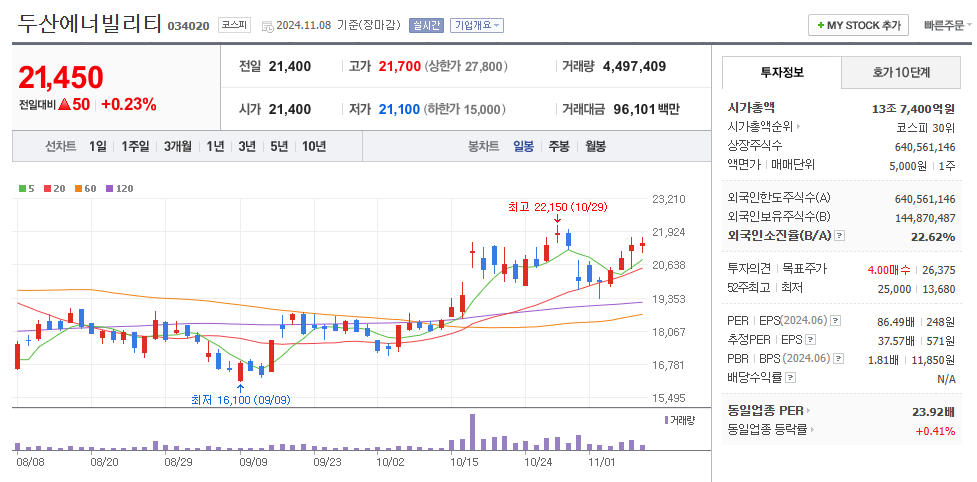The height and width of the screenshot is (482, 977).
Task: Click the red 최고 22,150 marker arrow
Action: pos(558,219)
